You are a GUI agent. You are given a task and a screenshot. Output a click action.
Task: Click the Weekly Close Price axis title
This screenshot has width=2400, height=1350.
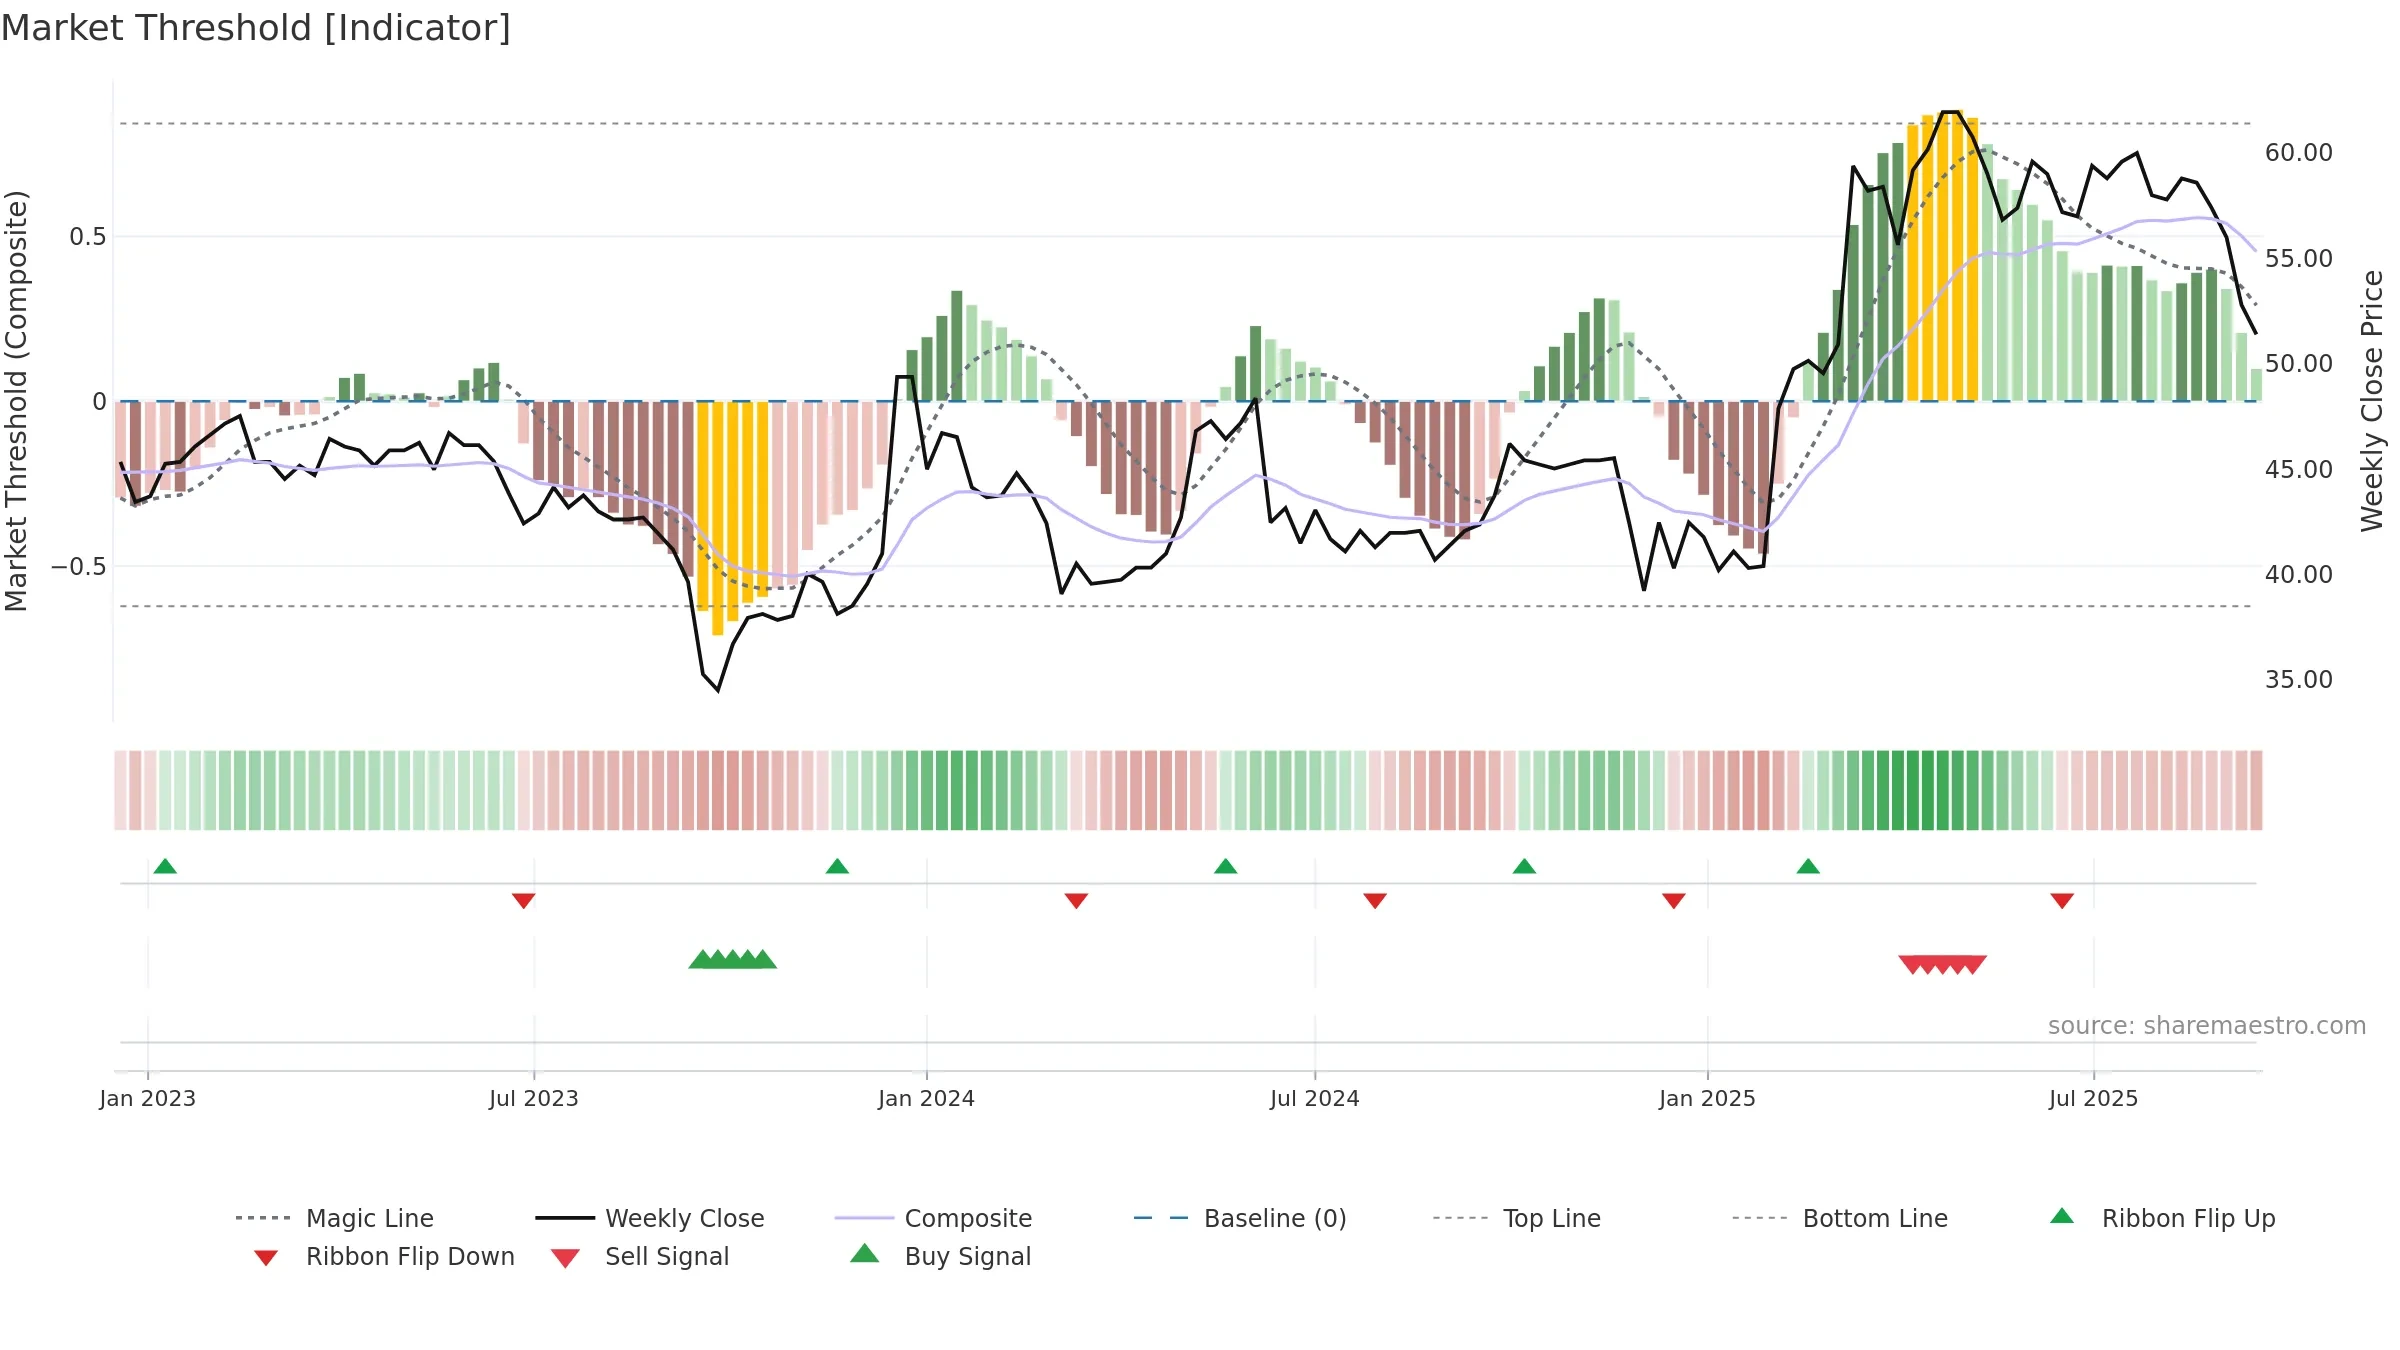2372,401
